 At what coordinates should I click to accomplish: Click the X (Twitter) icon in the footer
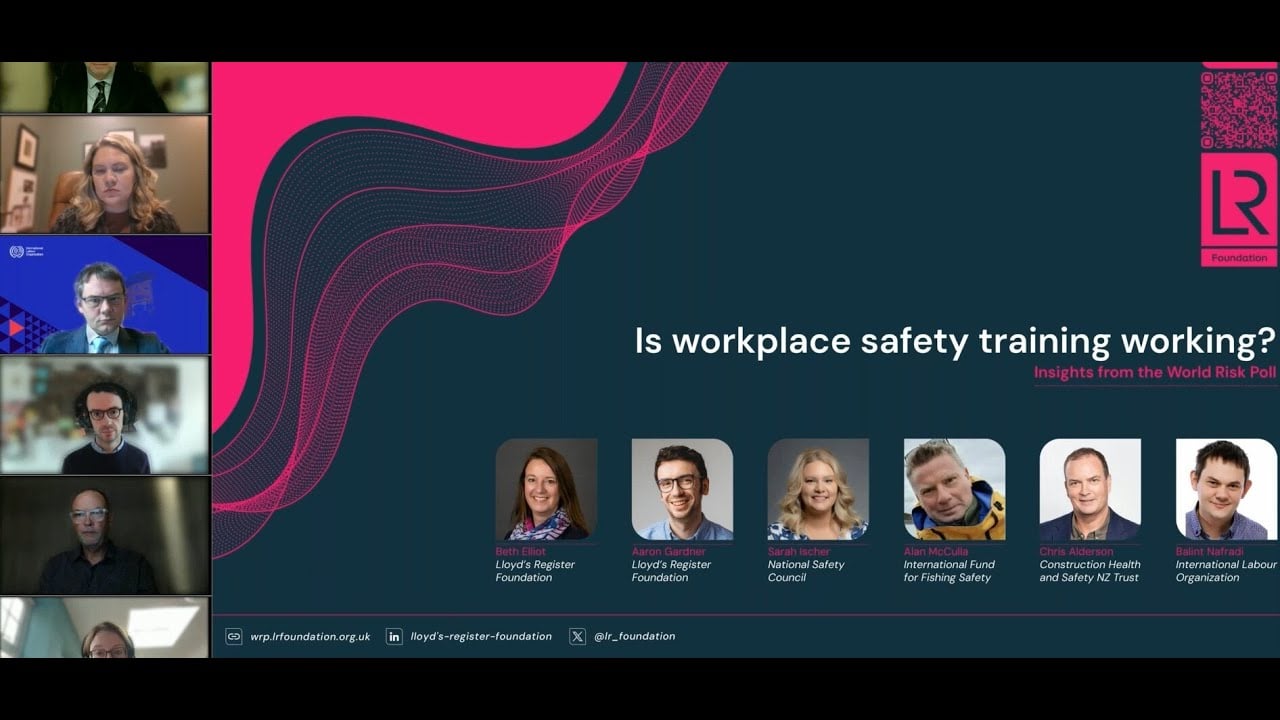tap(577, 636)
